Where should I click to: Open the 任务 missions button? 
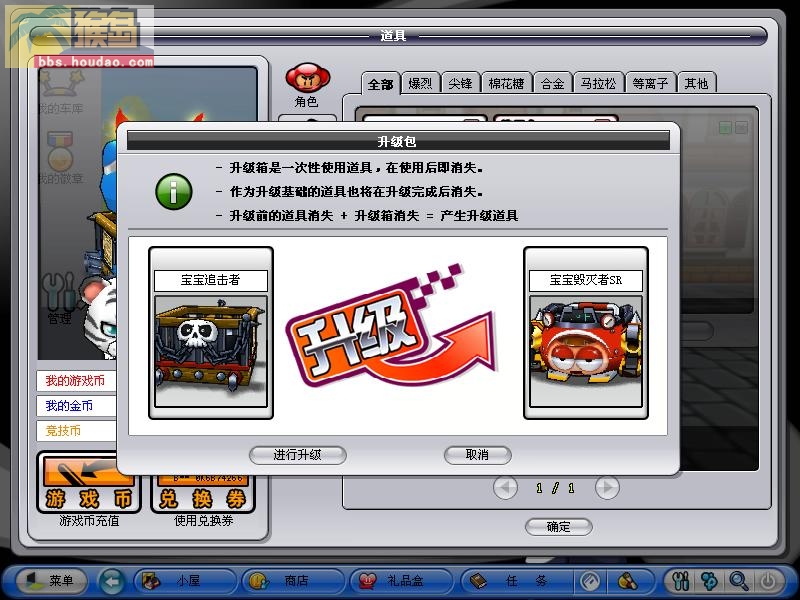tap(515, 581)
